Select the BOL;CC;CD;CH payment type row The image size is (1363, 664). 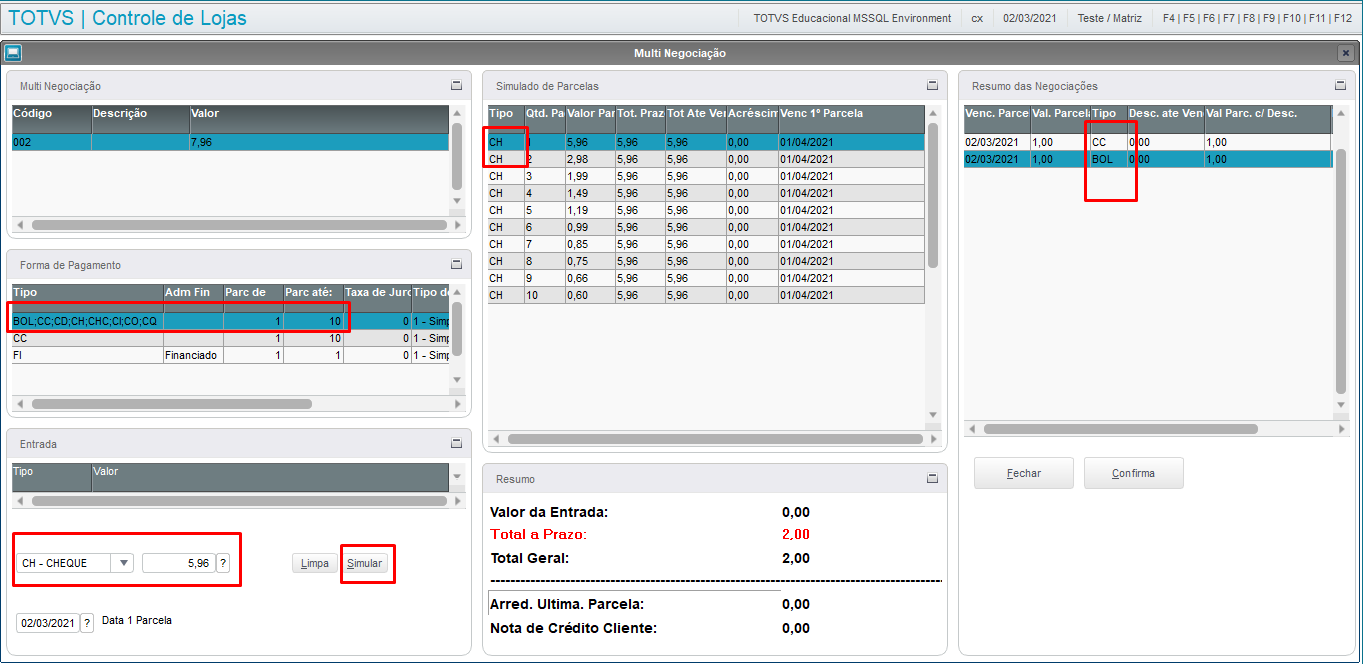pos(230,321)
